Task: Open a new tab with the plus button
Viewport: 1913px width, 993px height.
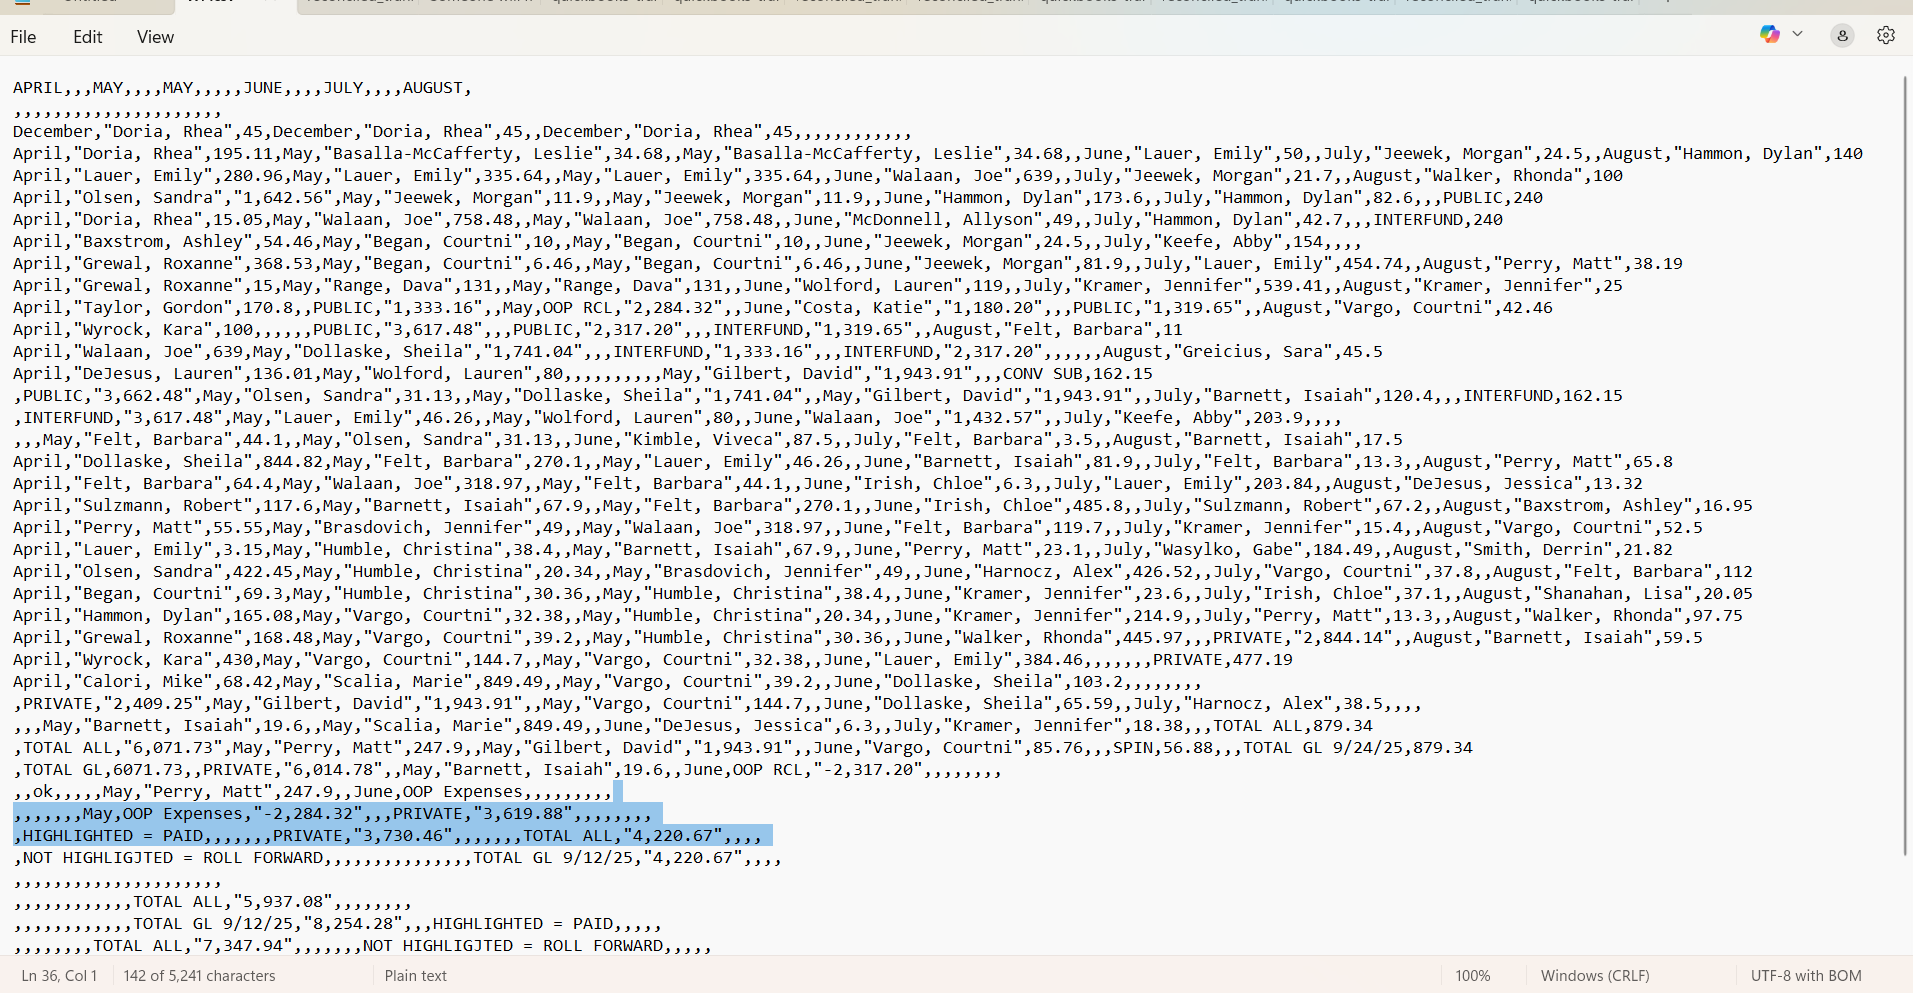Action: (1668, 4)
